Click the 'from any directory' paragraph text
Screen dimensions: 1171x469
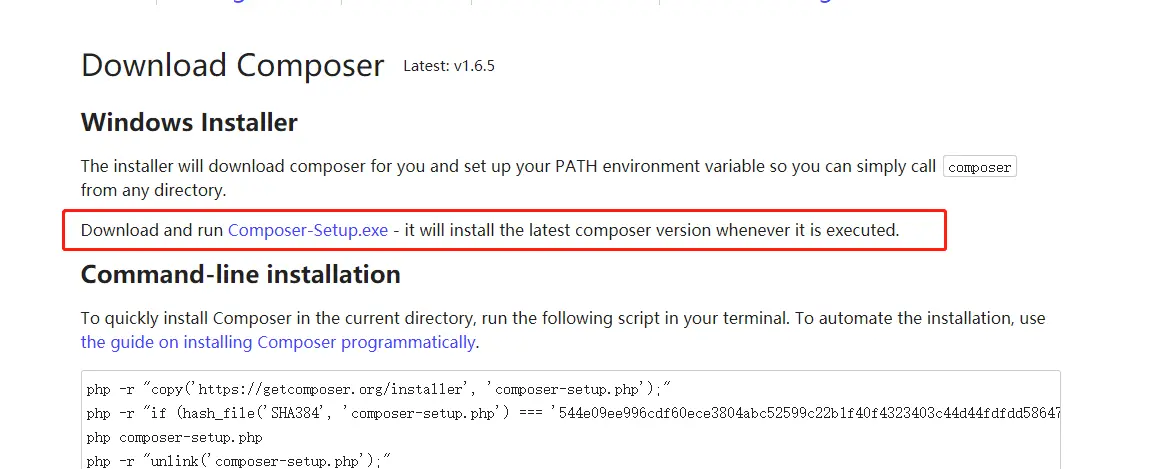tap(154, 190)
